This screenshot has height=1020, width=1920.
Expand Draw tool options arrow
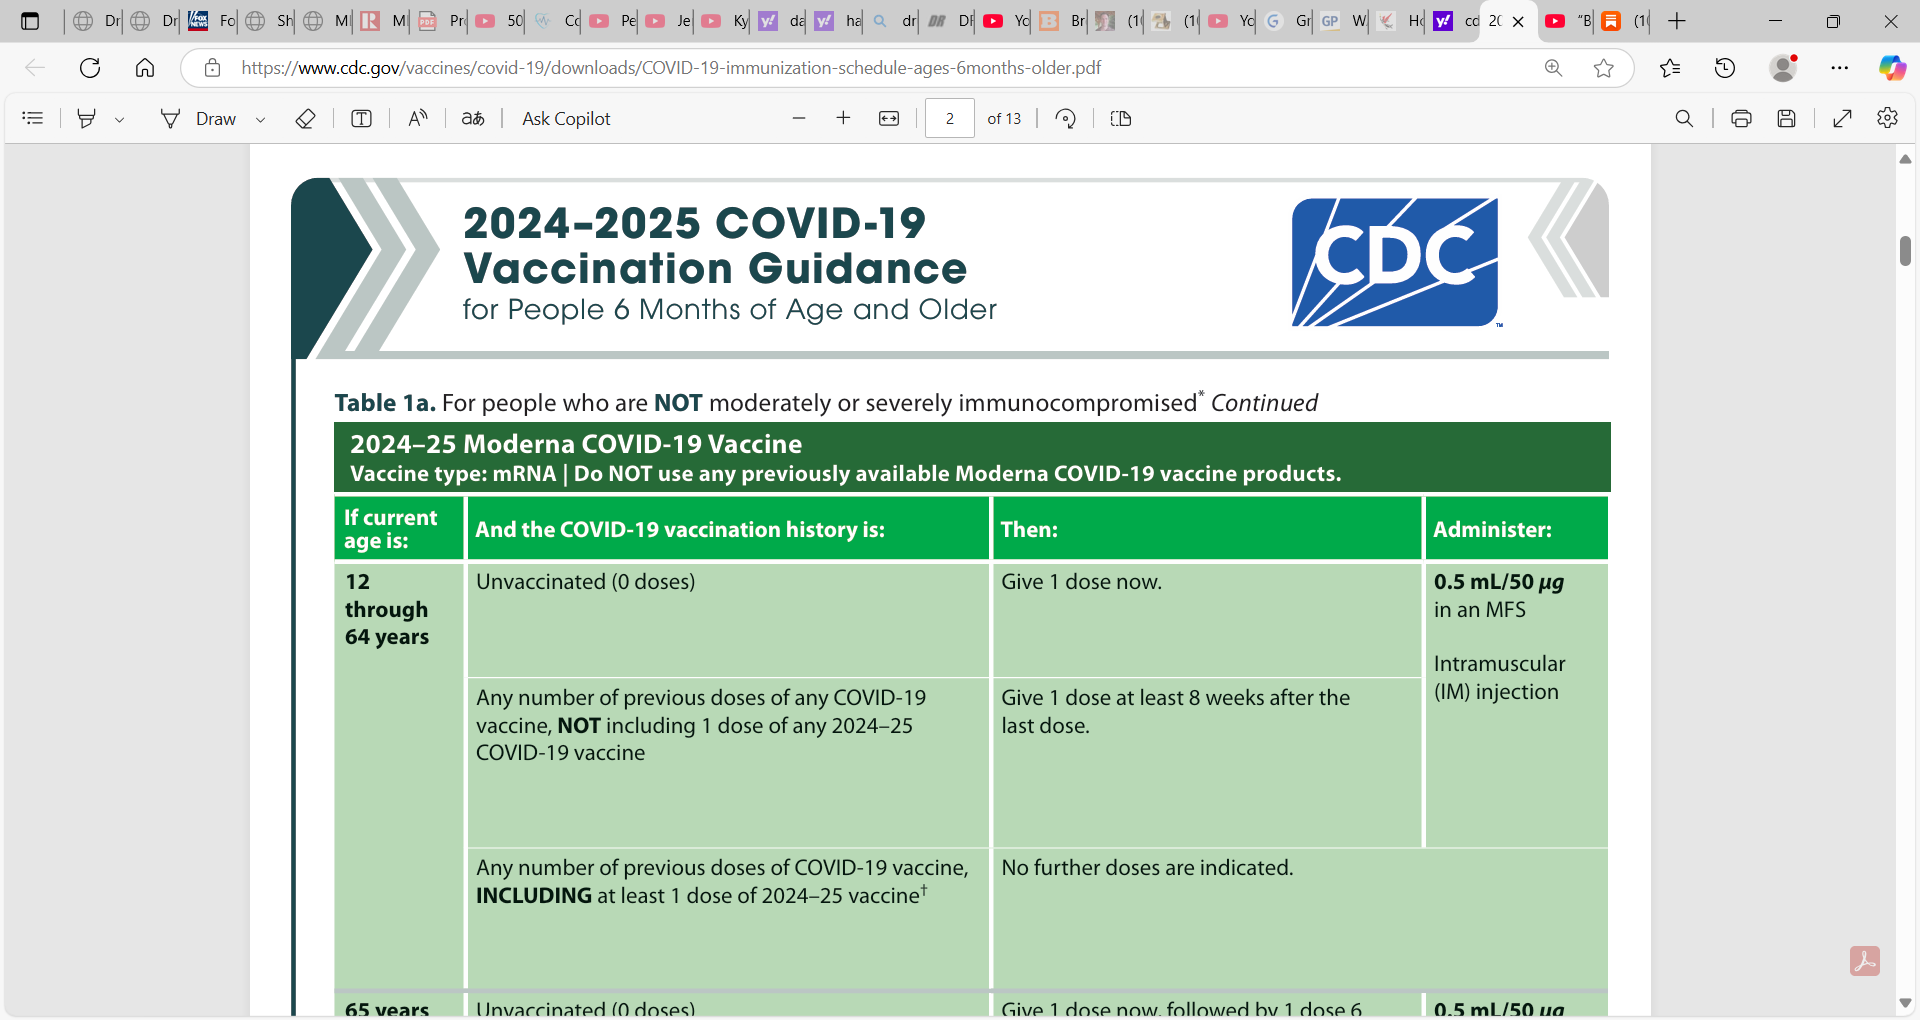pos(260,119)
